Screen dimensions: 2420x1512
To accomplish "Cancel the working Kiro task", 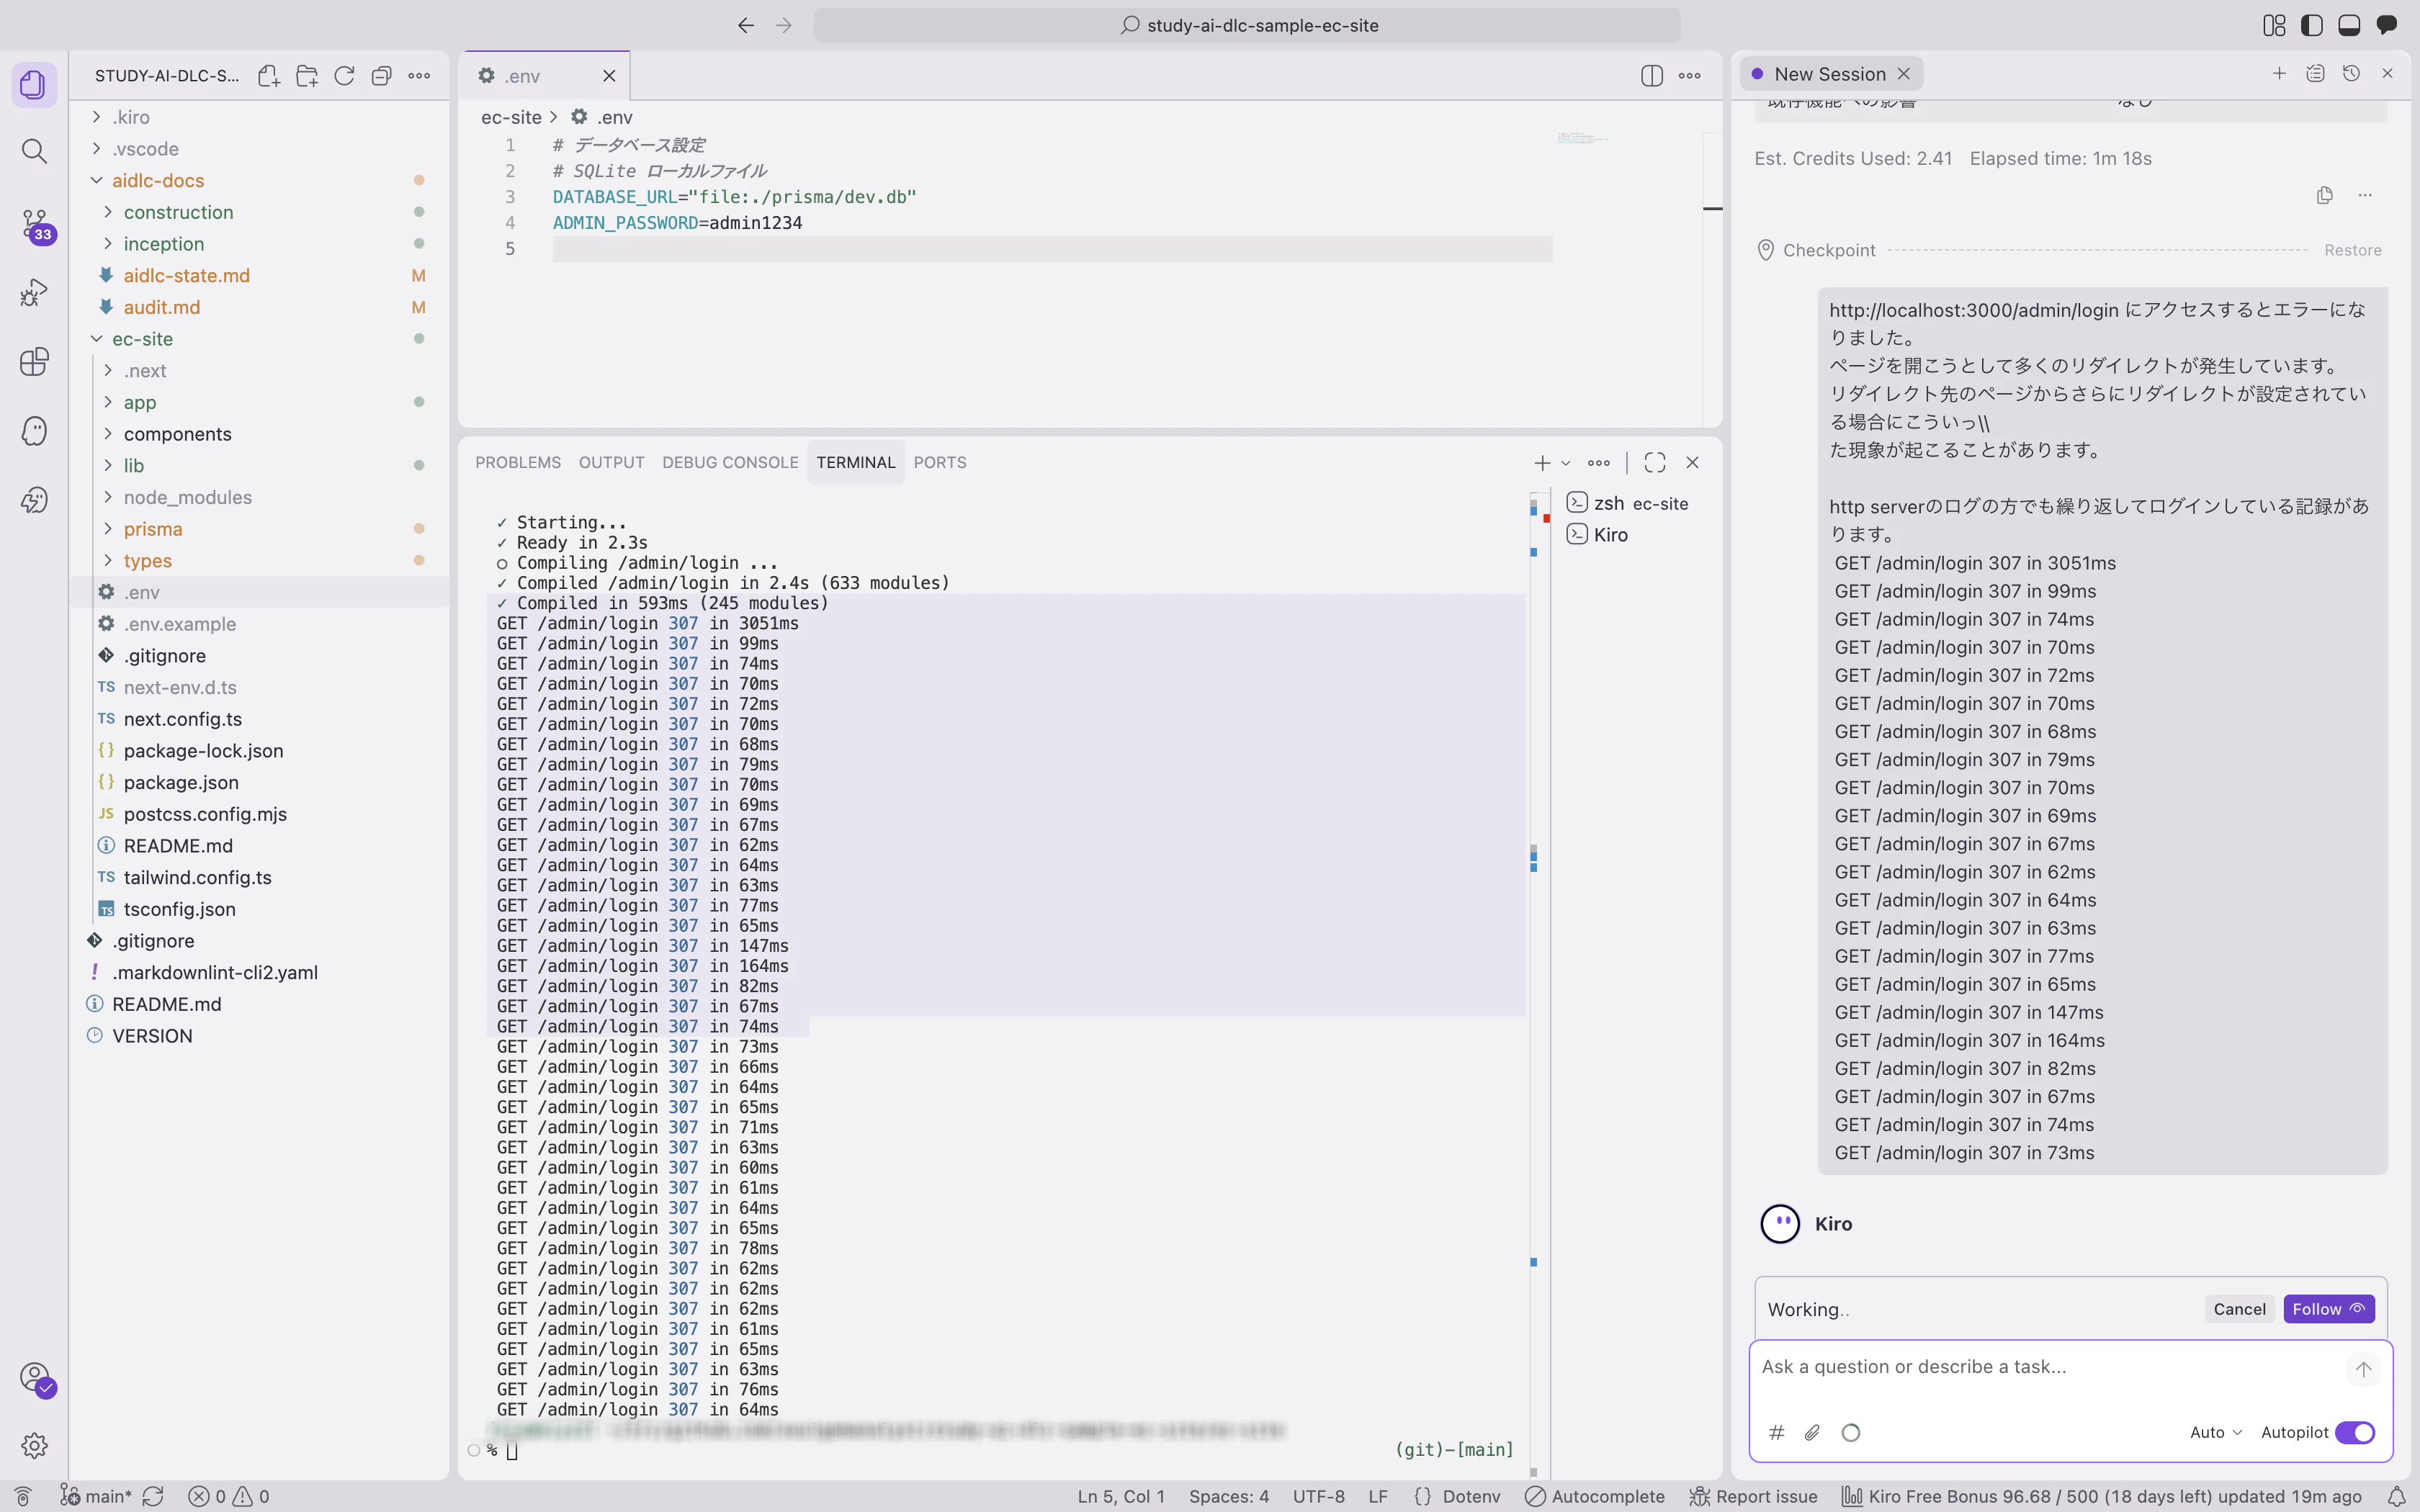I will tap(2239, 1309).
